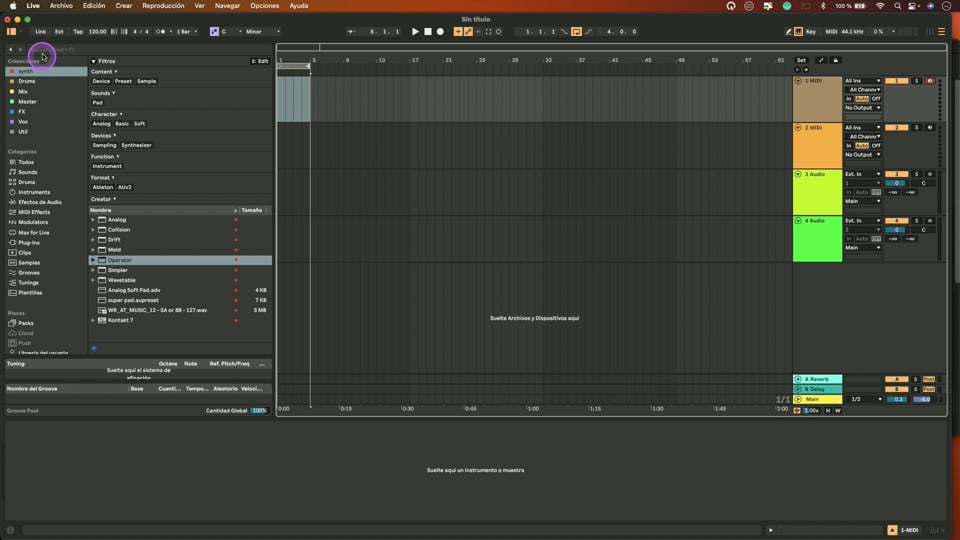Open the hamburger view menu at top right
960x540 pixels.
pyautogui.click(x=942, y=31)
